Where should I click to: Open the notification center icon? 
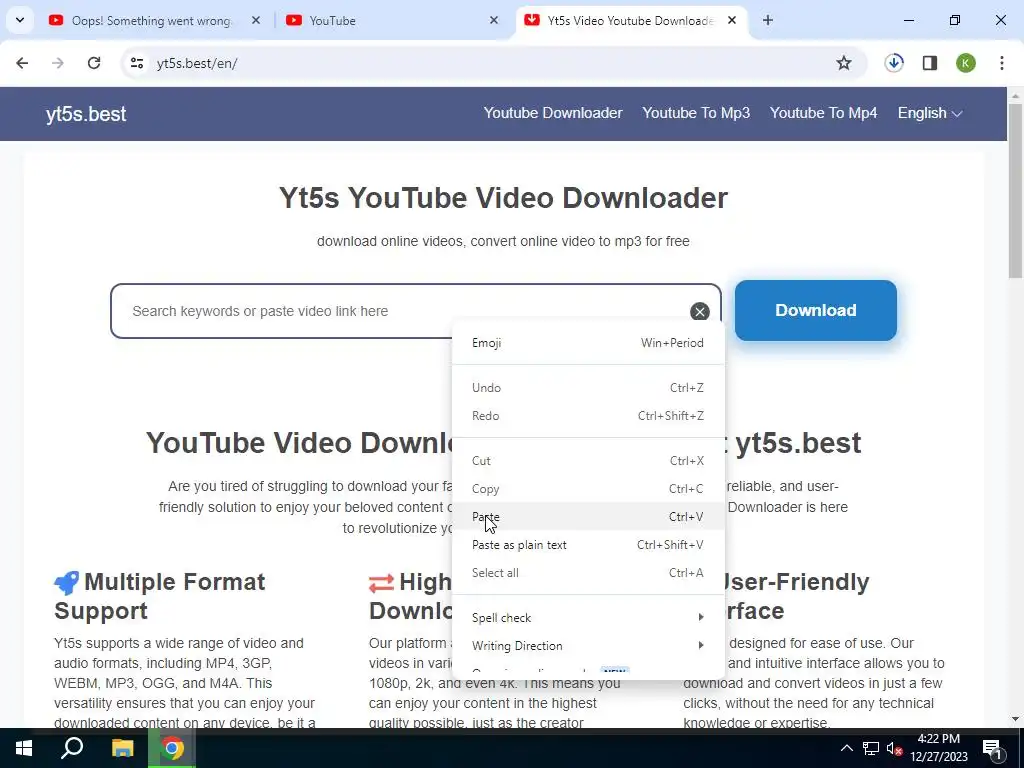(992, 749)
